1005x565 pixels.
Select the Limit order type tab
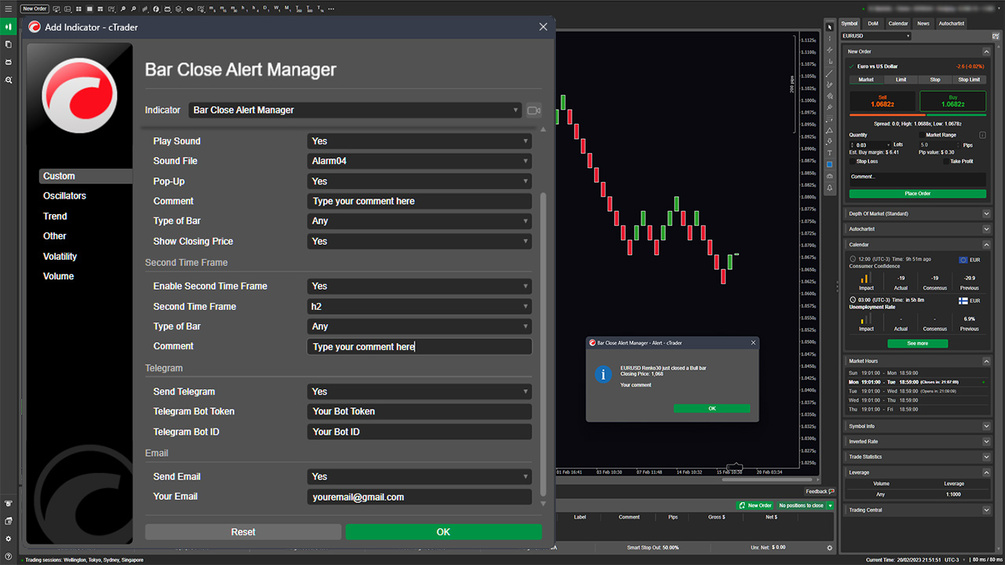coord(901,80)
